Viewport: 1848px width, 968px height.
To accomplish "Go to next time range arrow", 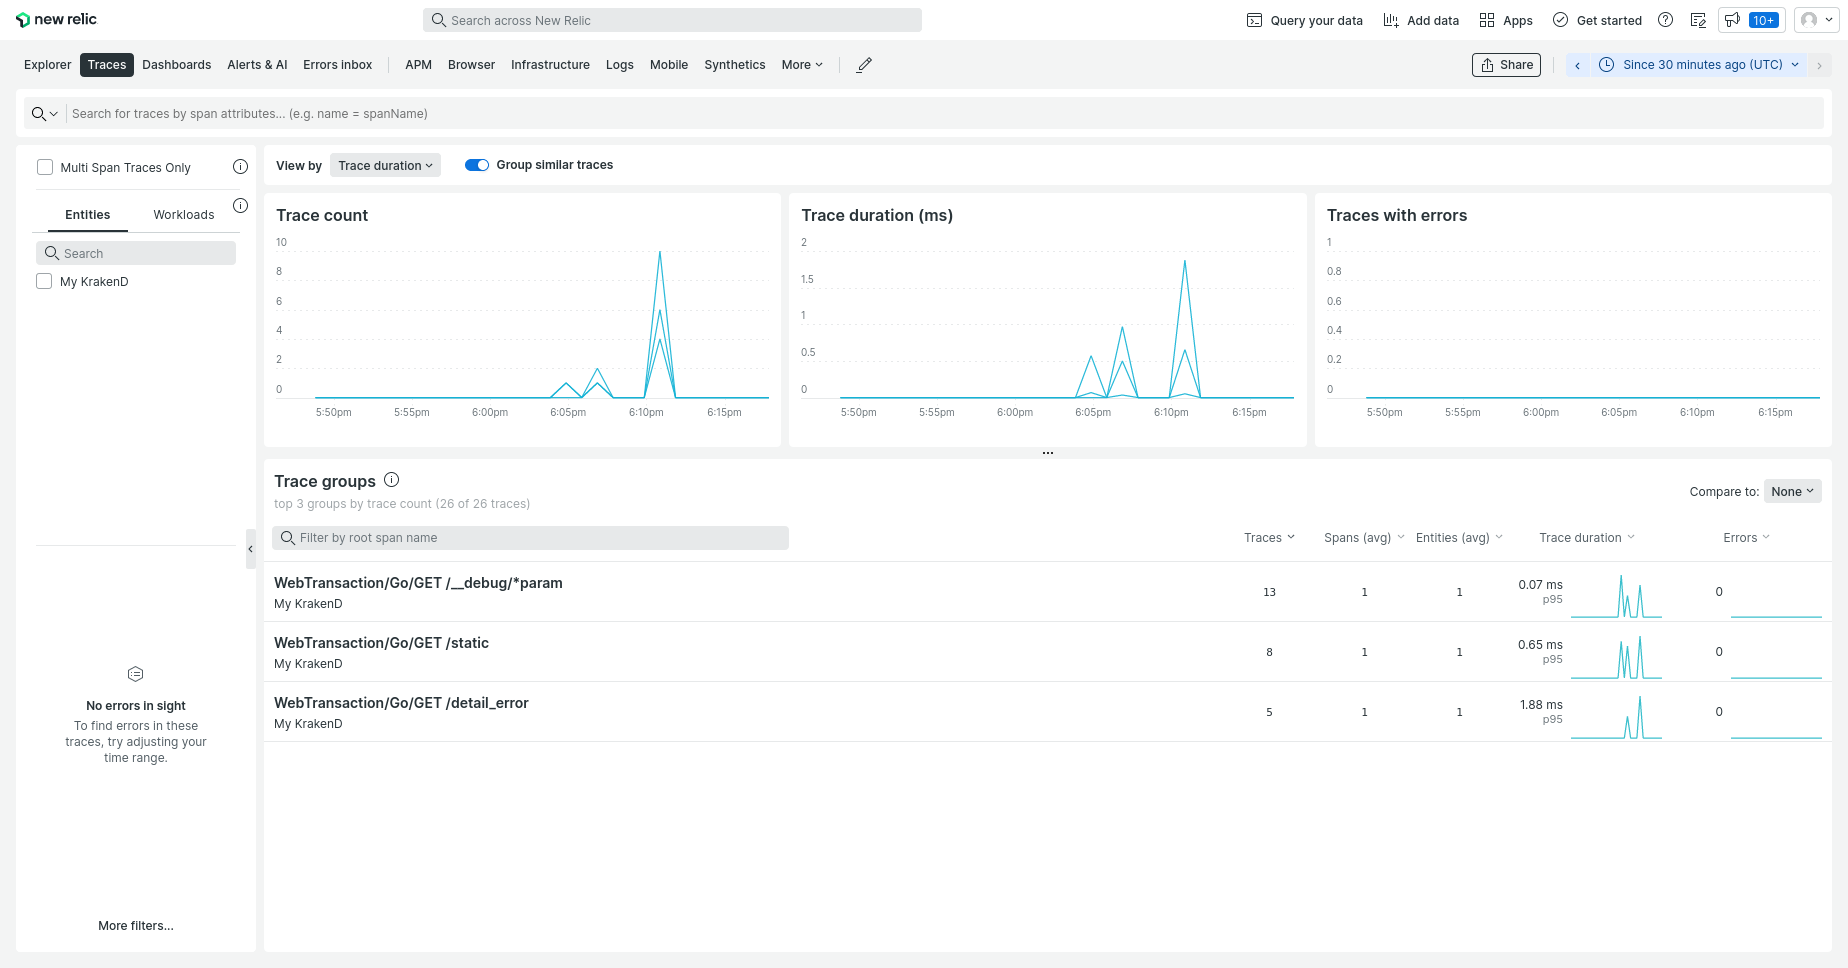I will tap(1819, 65).
